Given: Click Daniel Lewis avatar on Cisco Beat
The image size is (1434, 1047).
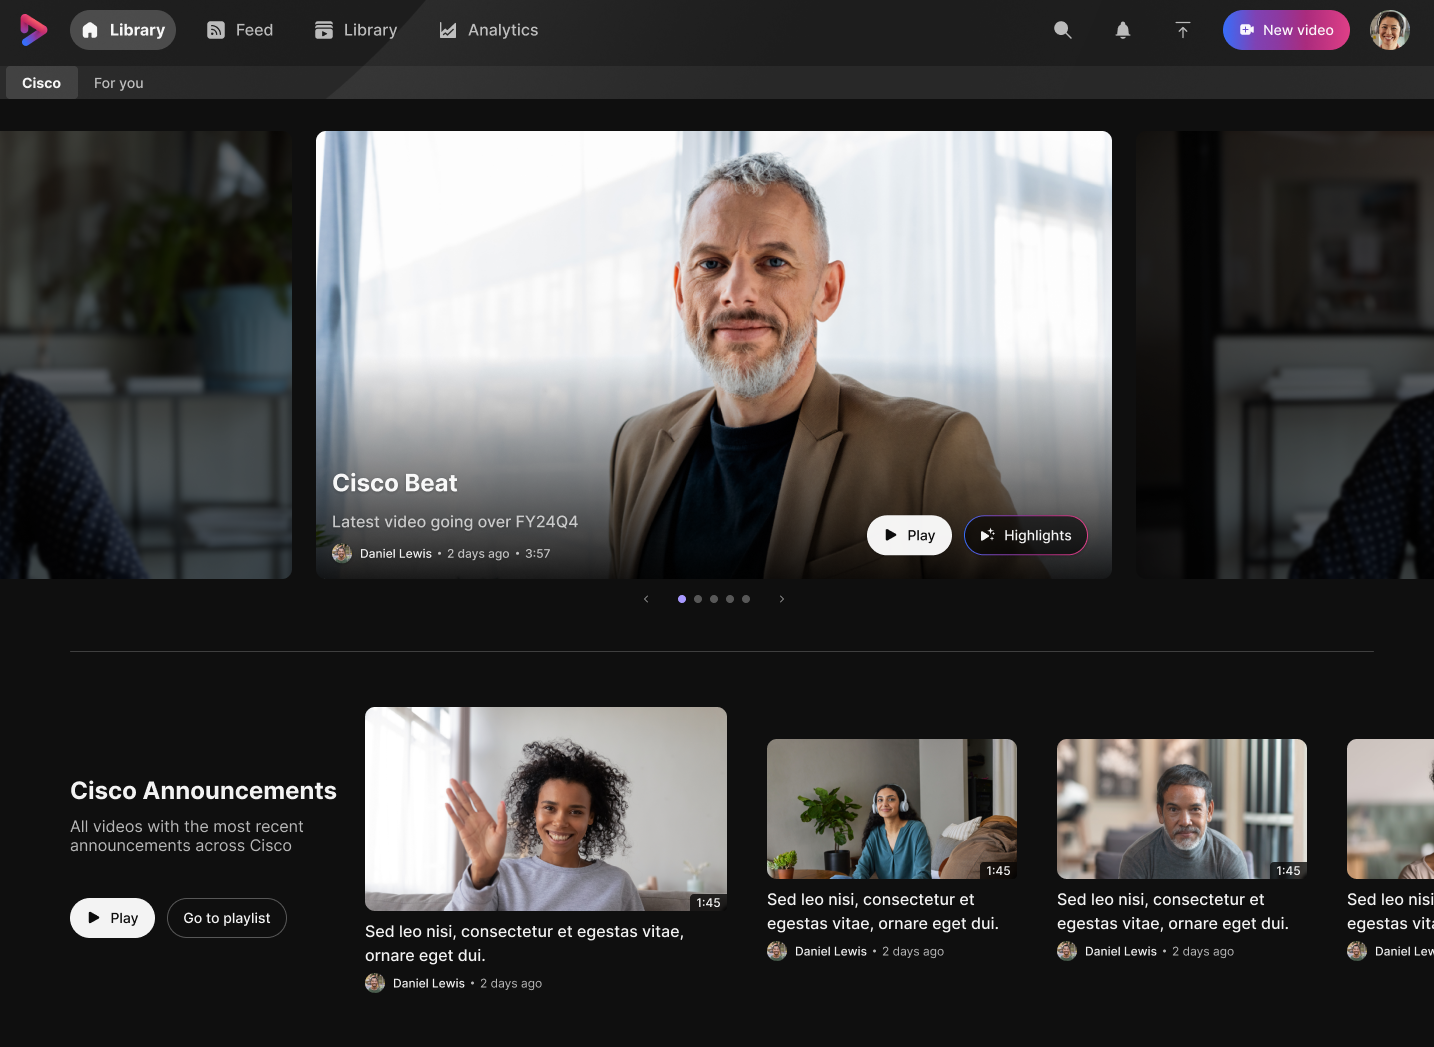Looking at the screenshot, I should [342, 553].
